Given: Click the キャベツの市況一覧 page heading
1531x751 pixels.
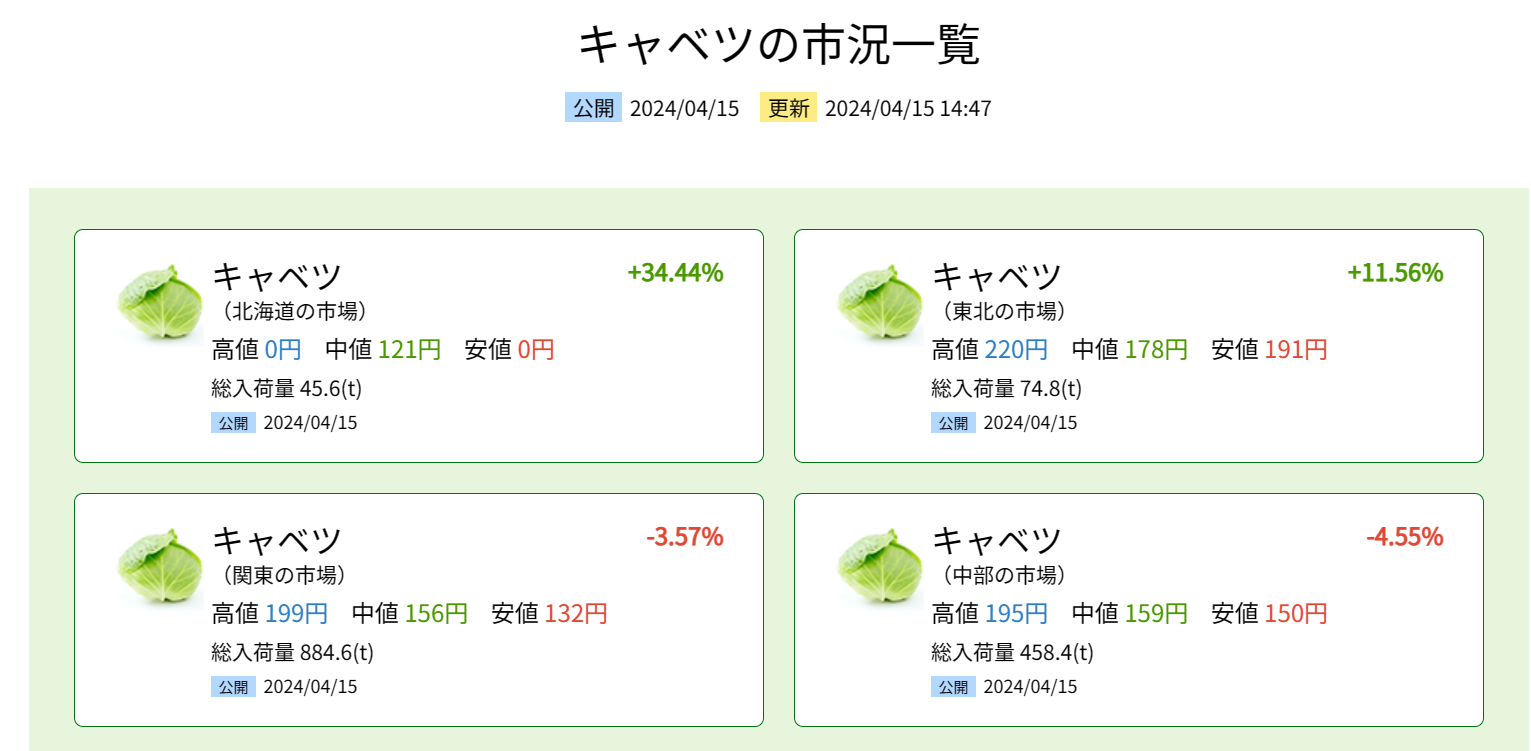Looking at the screenshot, I should coord(780,44).
